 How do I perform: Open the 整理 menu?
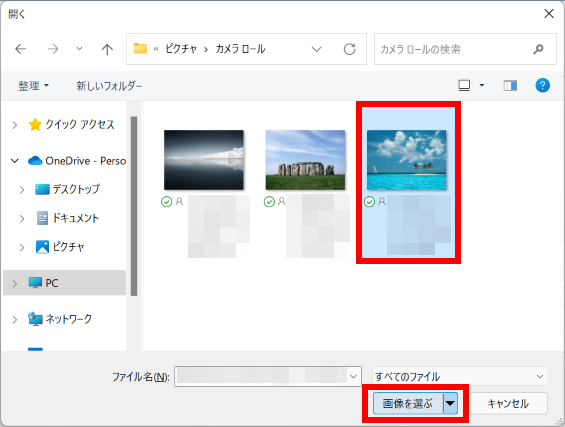[34, 86]
